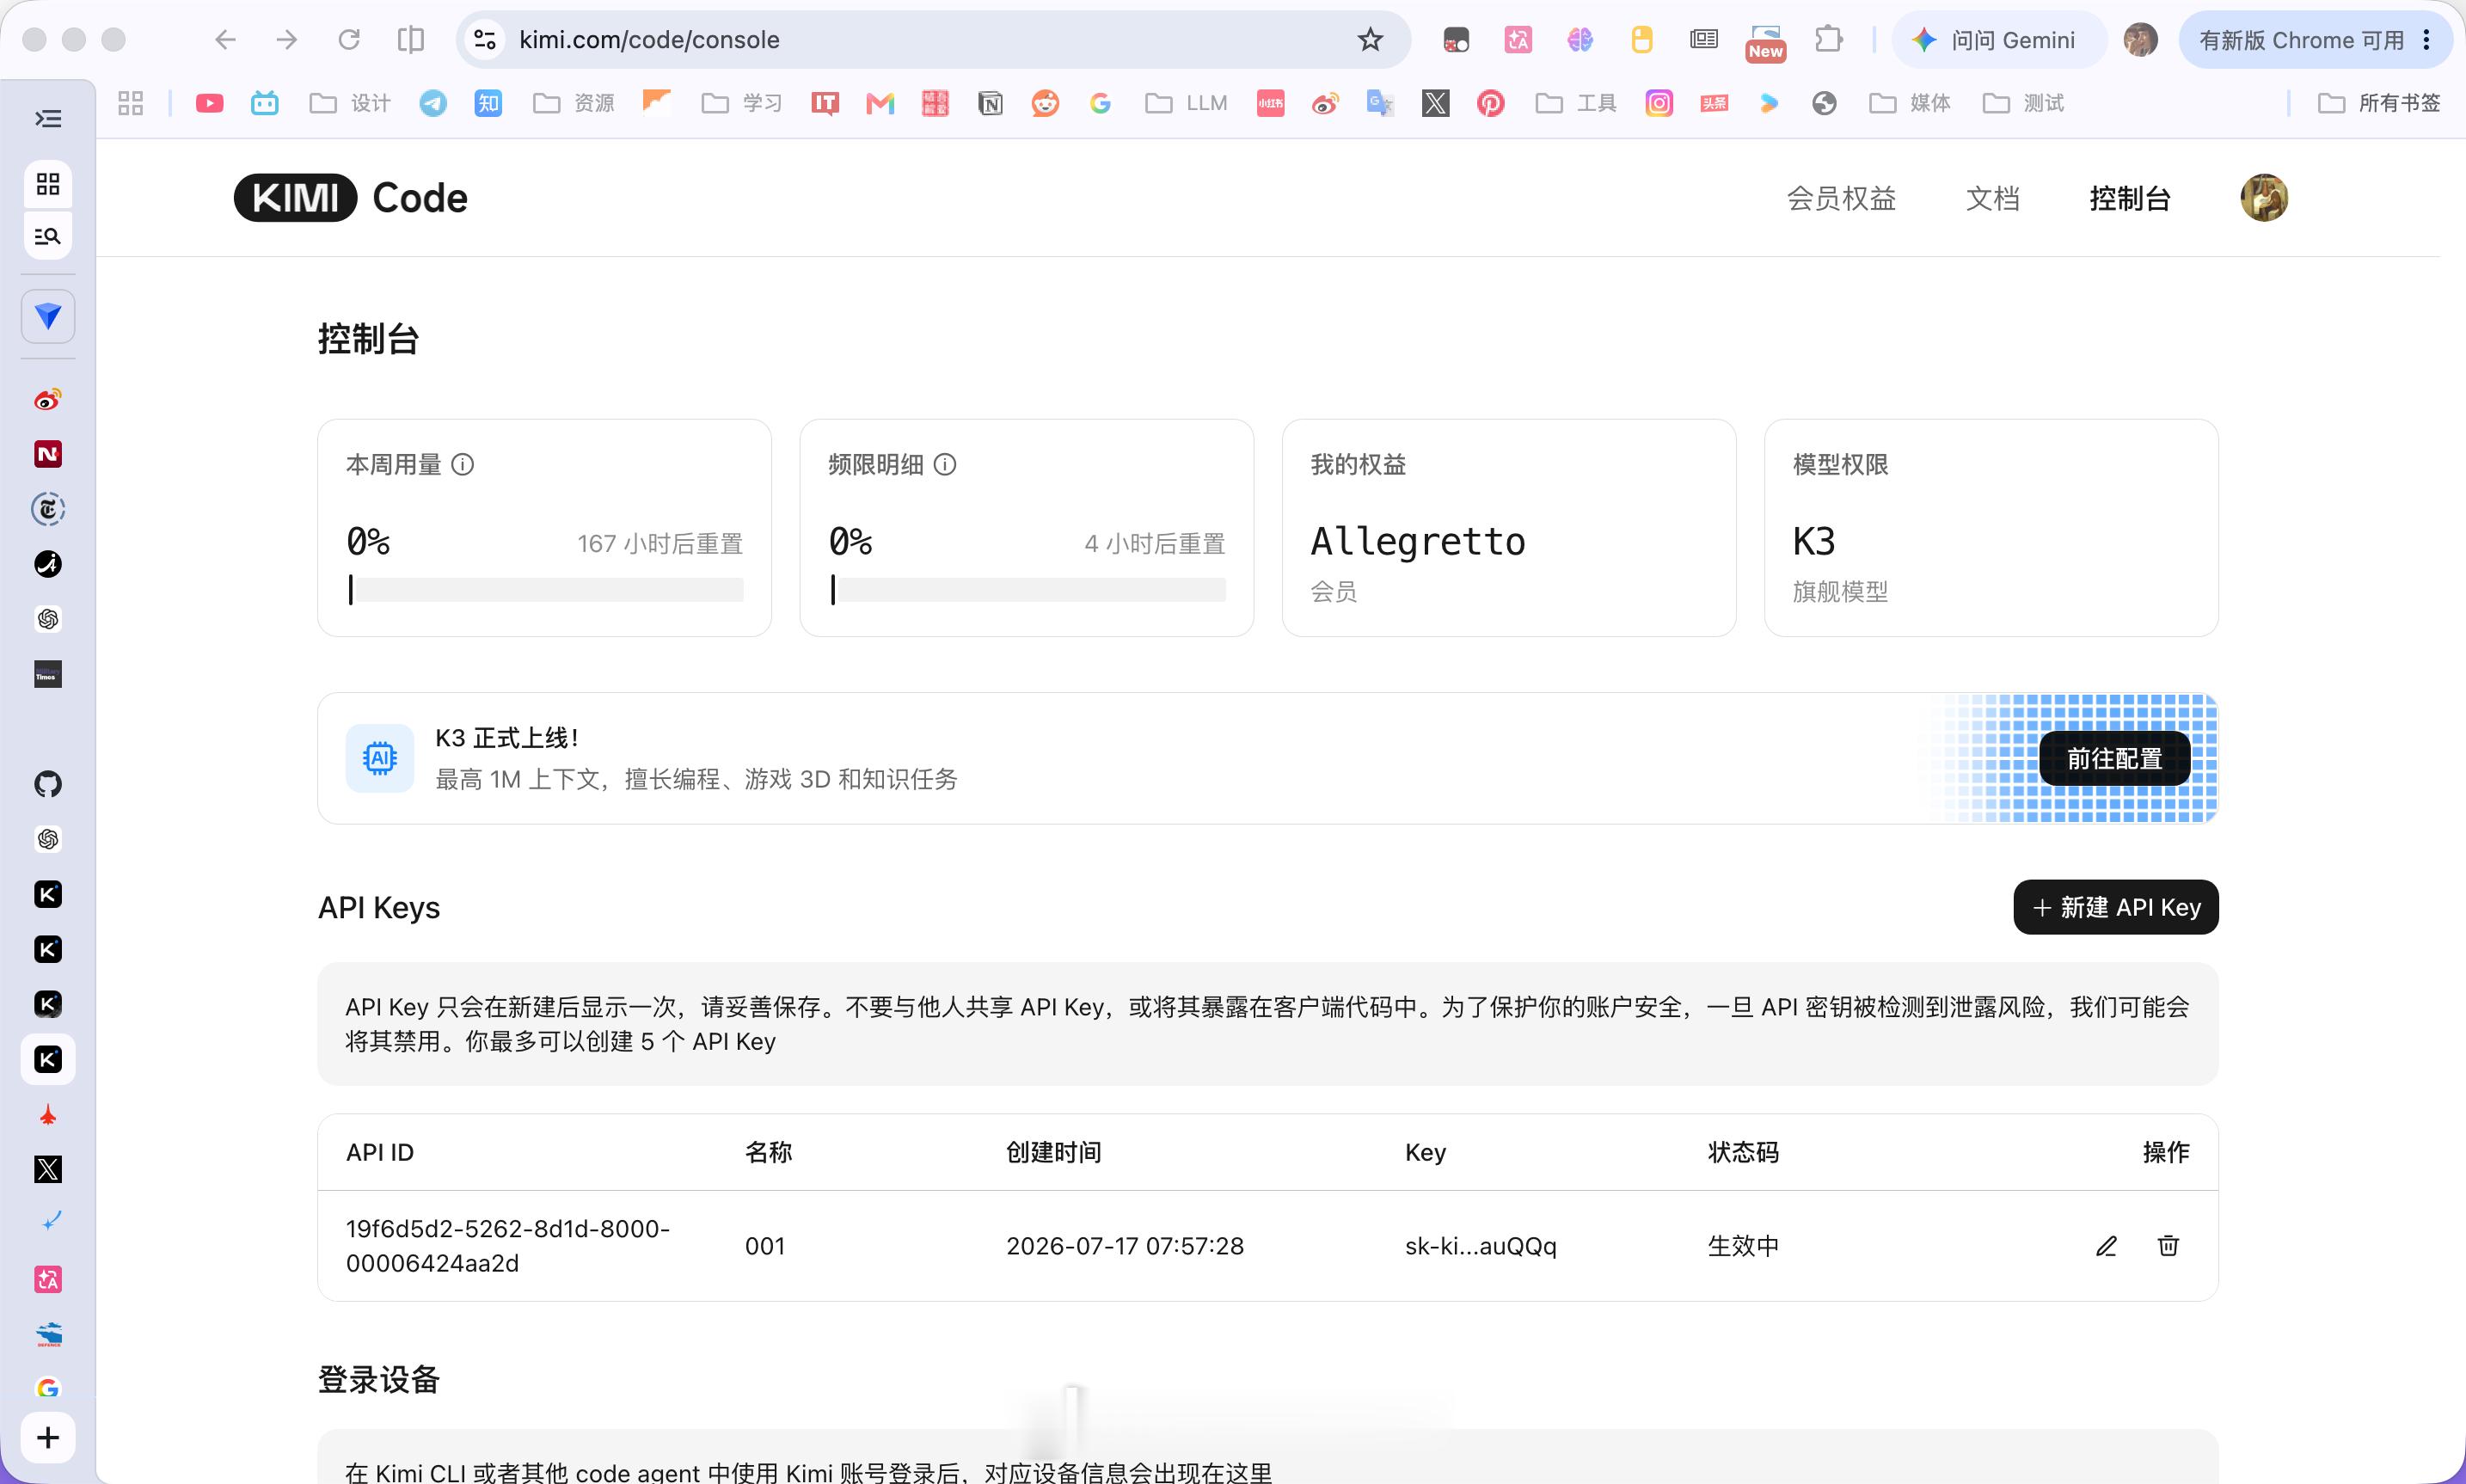Delete API key 001 with trash icon
Image resolution: width=2466 pixels, height=1484 pixels.
coord(2168,1246)
